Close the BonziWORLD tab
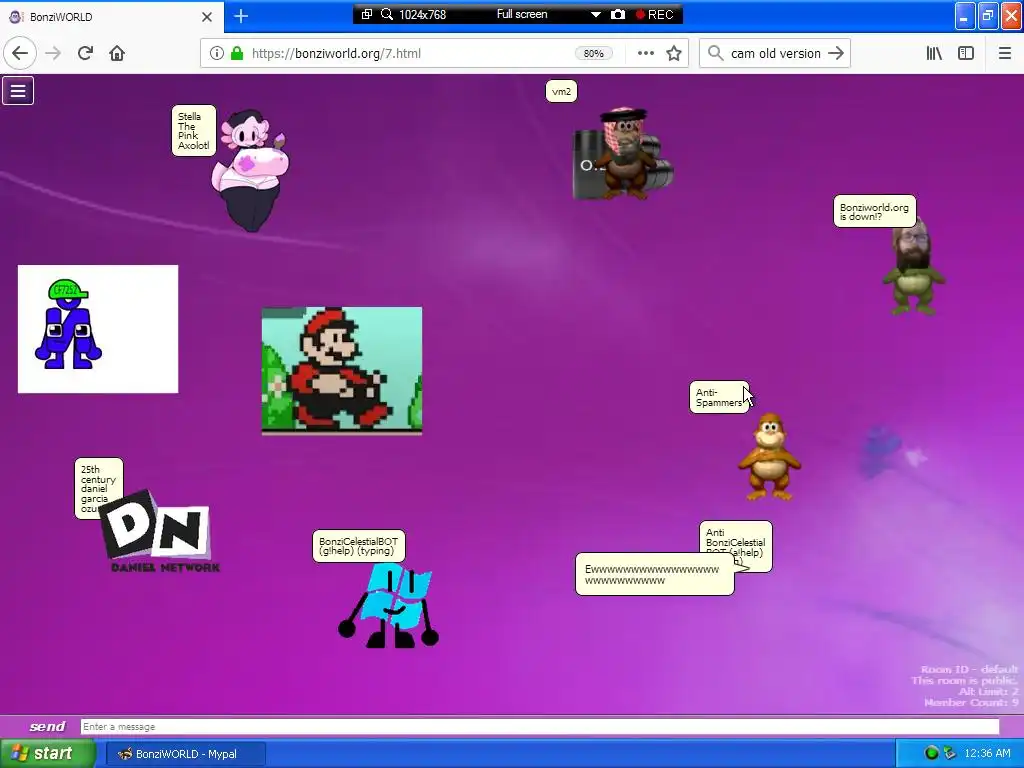 pyautogui.click(x=207, y=16)
